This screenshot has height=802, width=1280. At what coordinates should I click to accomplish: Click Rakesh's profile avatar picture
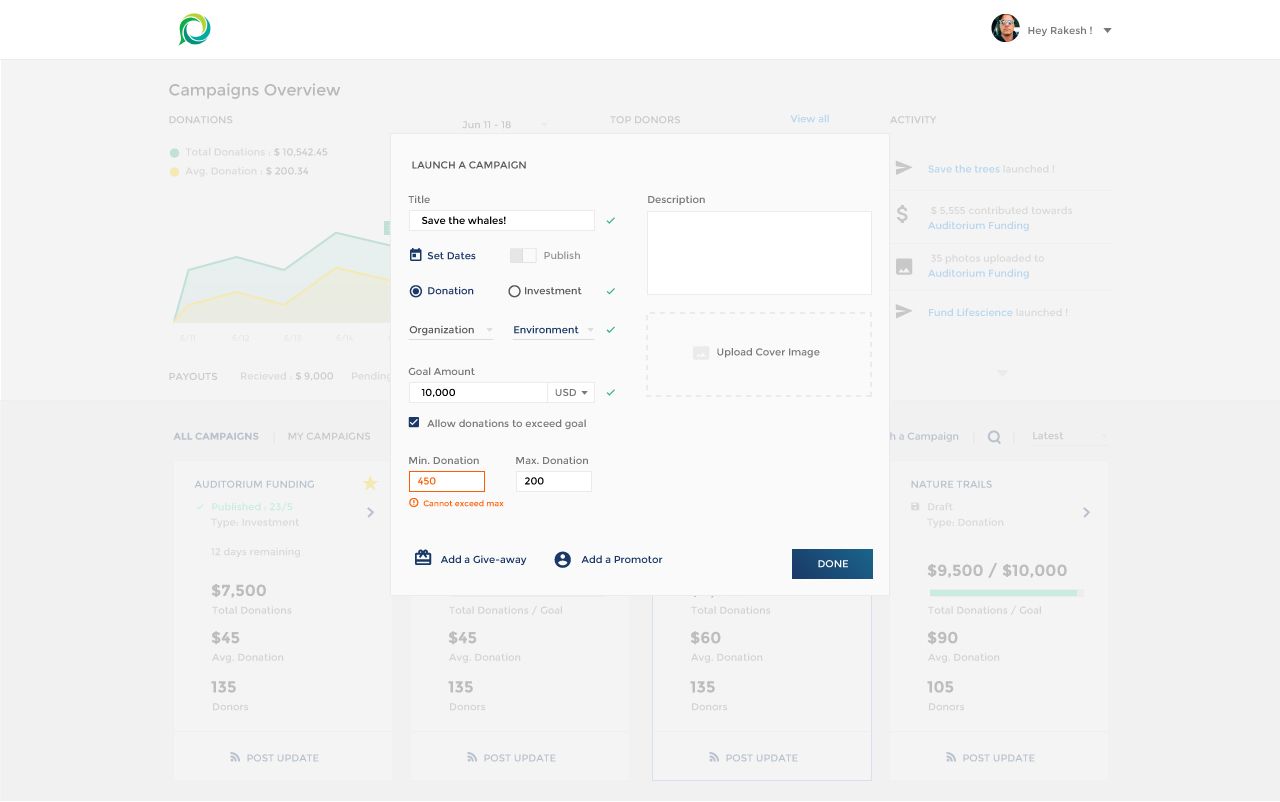coord(1005,29)
